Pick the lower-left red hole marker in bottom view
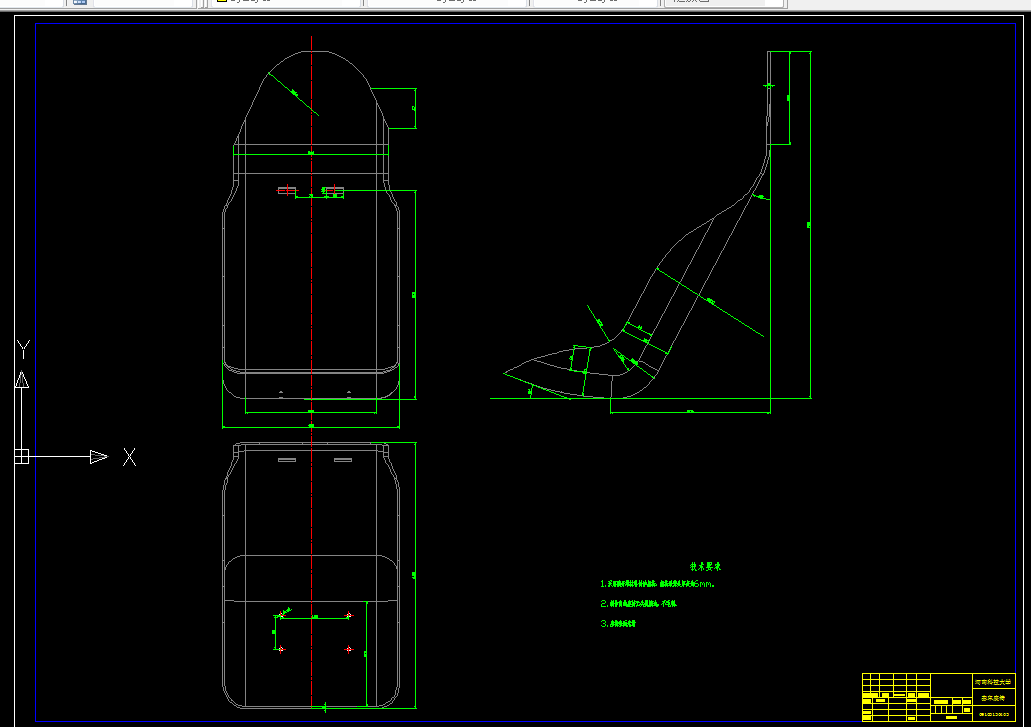The width and height of the screenshot is (1031, 727). [x=281, y=649]
